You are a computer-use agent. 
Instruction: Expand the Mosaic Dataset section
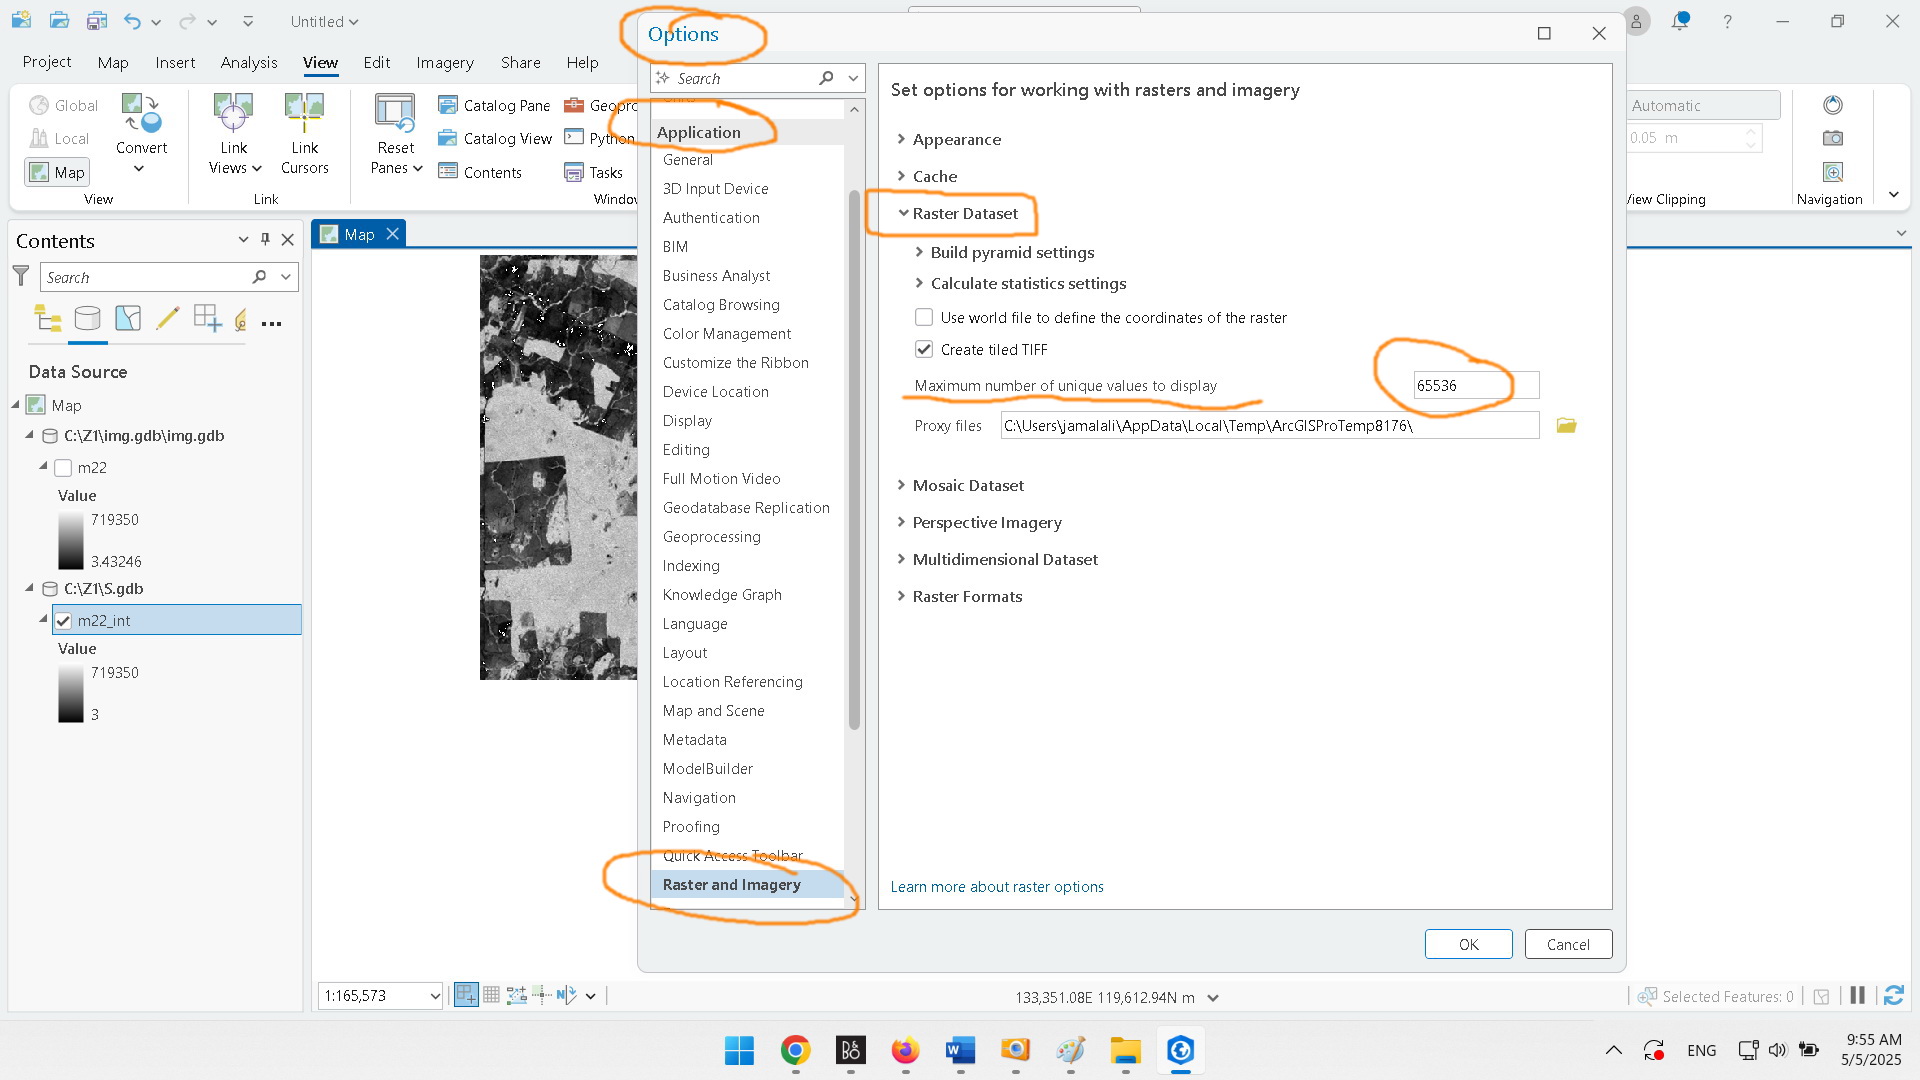tap(901, 485)
